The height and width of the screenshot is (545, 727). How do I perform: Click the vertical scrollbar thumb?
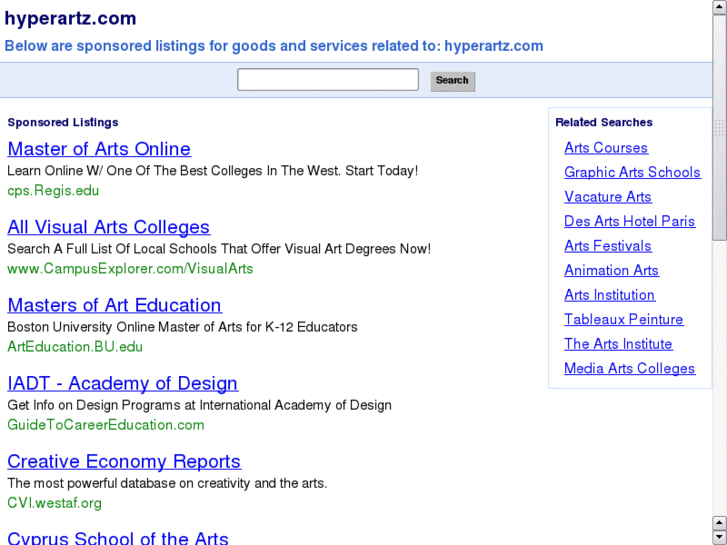click(720, 128)
